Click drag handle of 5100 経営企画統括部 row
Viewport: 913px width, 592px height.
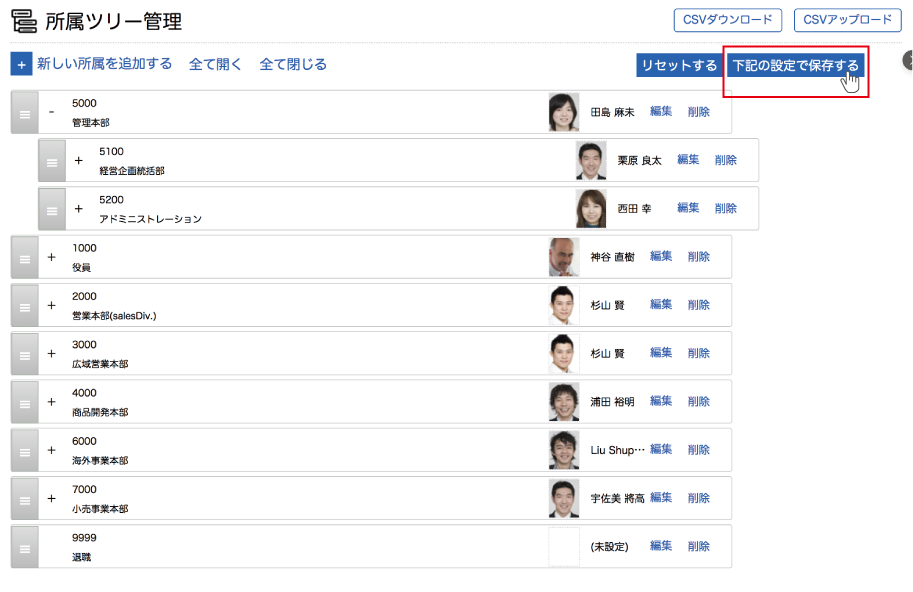52,161
